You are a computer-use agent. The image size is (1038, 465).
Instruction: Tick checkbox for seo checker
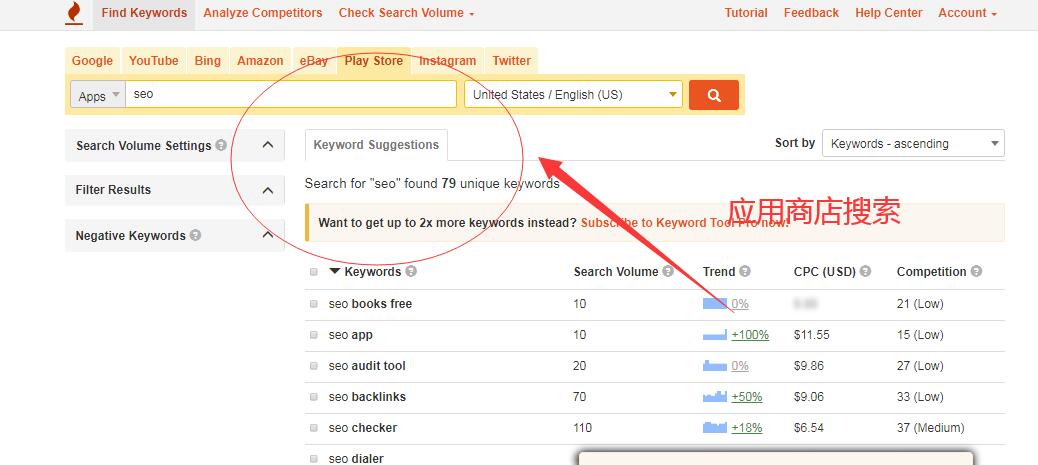point(314,428)
